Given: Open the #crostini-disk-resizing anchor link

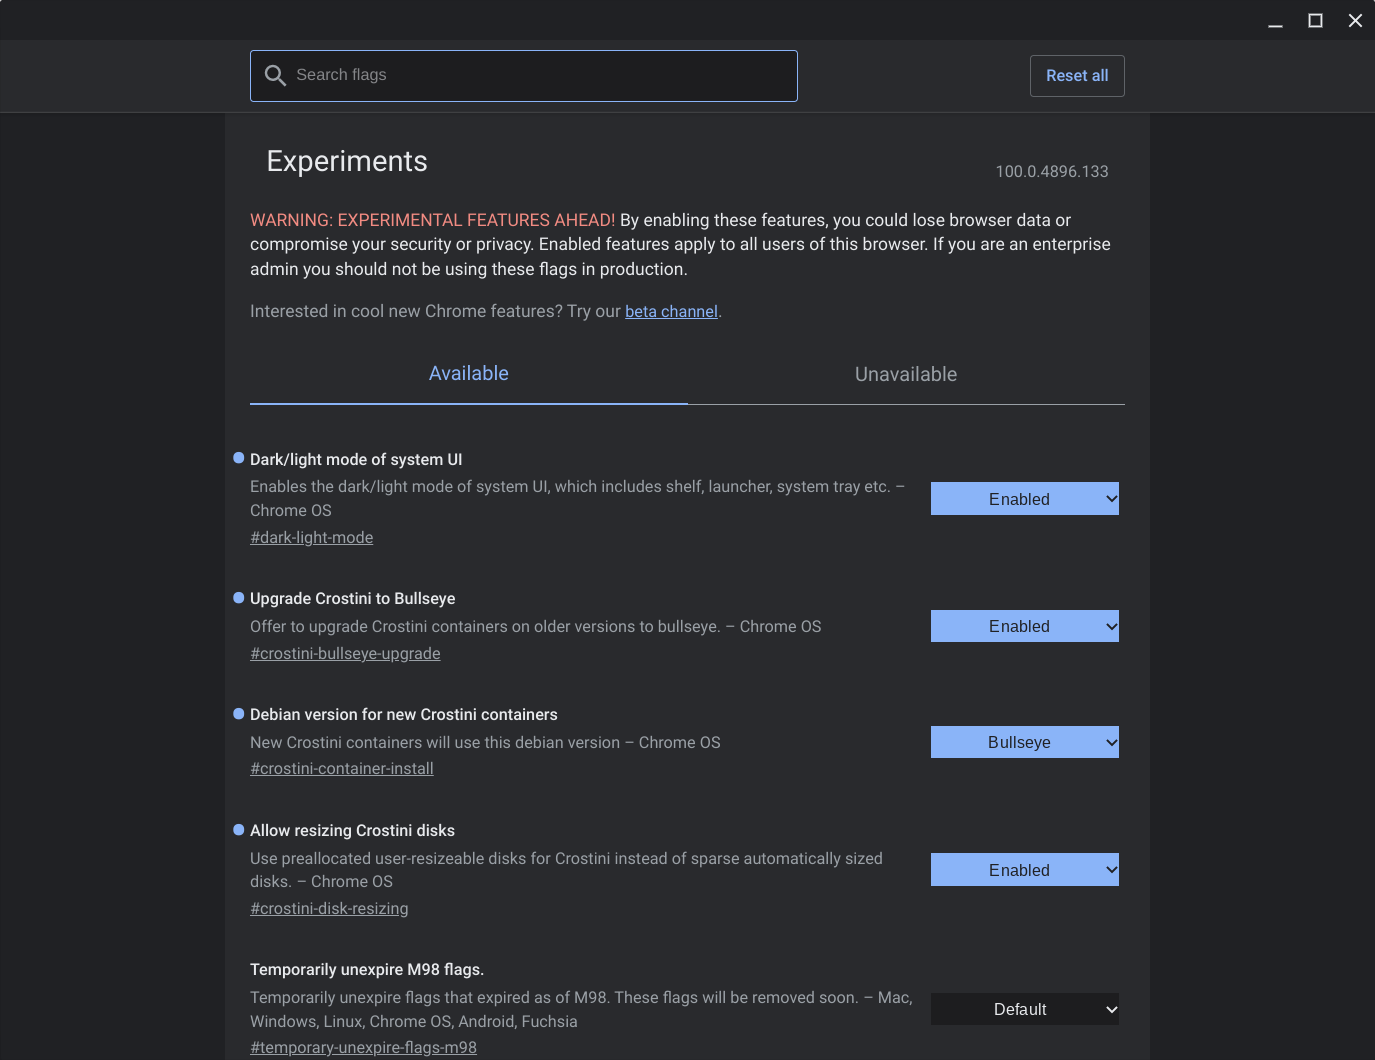Looking at the screenshot, I should (329, 908).
